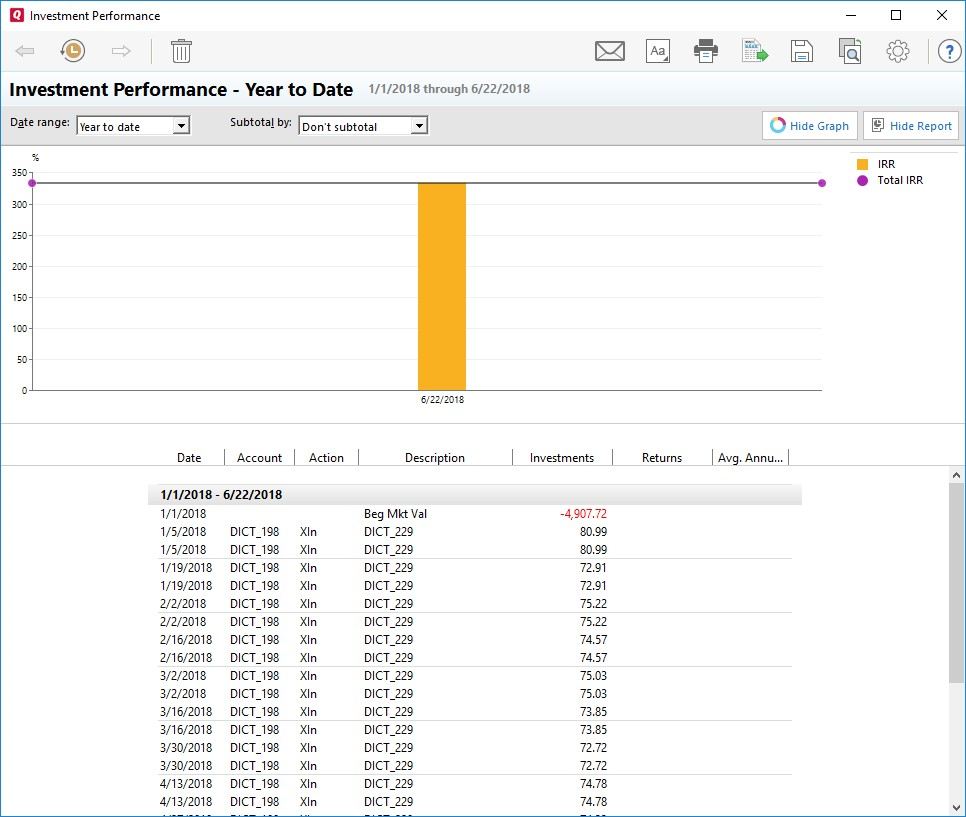Open the font settings Aa icon
The image size is (966, 817).
(x=657, y=51)
